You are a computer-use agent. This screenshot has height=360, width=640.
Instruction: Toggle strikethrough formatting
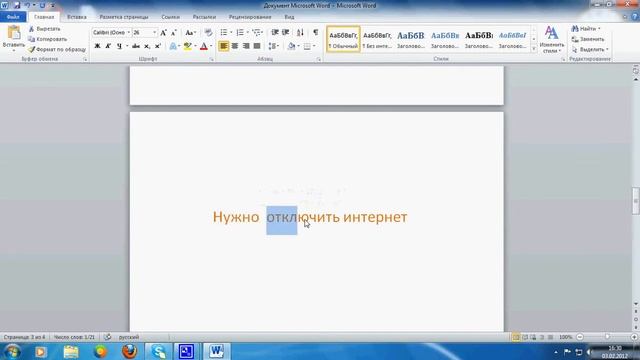click(x=136, y=46)
